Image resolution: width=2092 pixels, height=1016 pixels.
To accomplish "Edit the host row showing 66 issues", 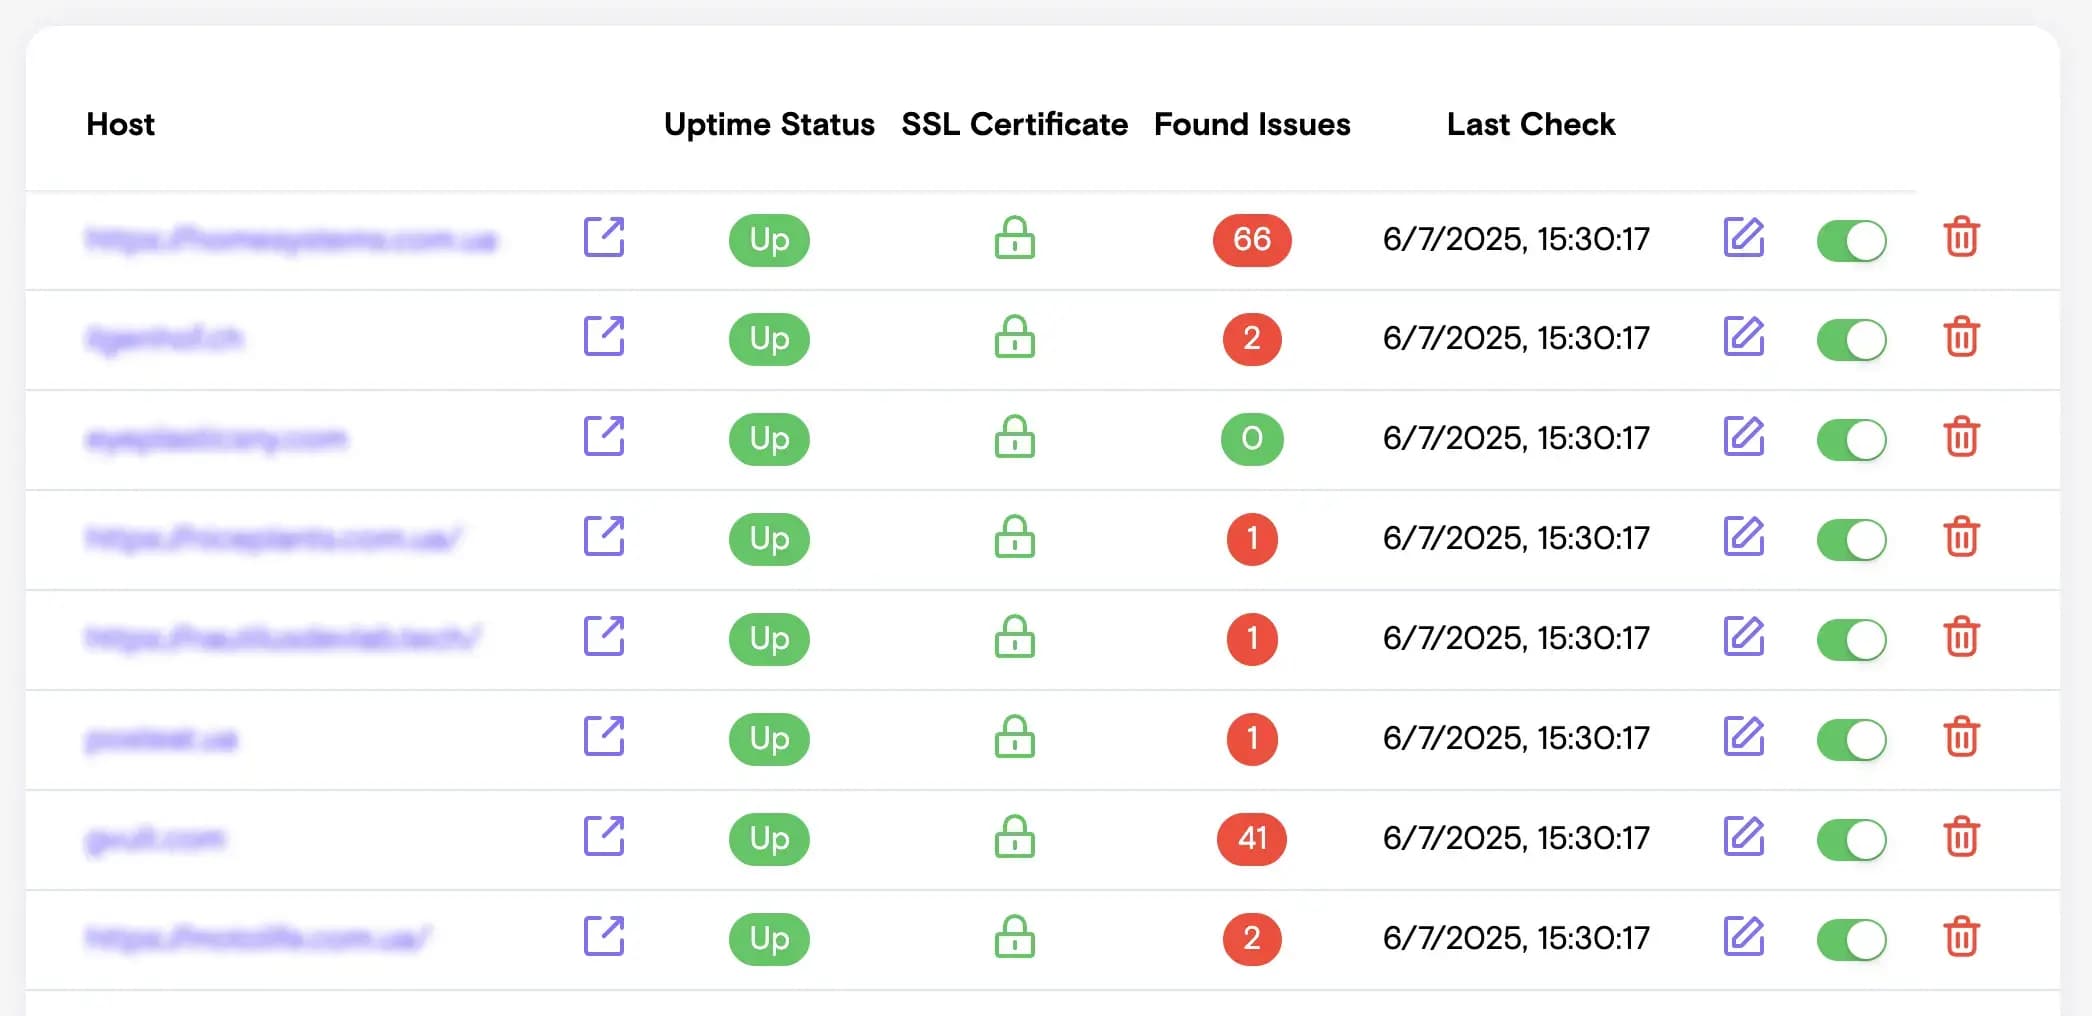I will tap(1744, 238).
